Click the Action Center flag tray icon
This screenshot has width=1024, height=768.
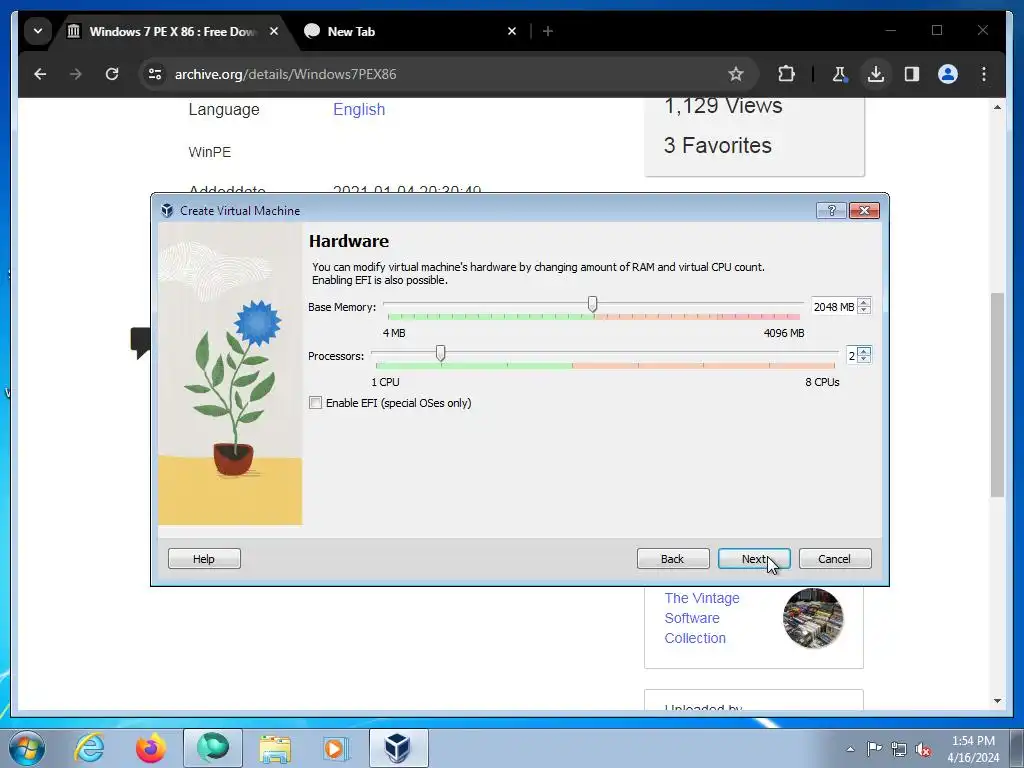coord(874,749)
